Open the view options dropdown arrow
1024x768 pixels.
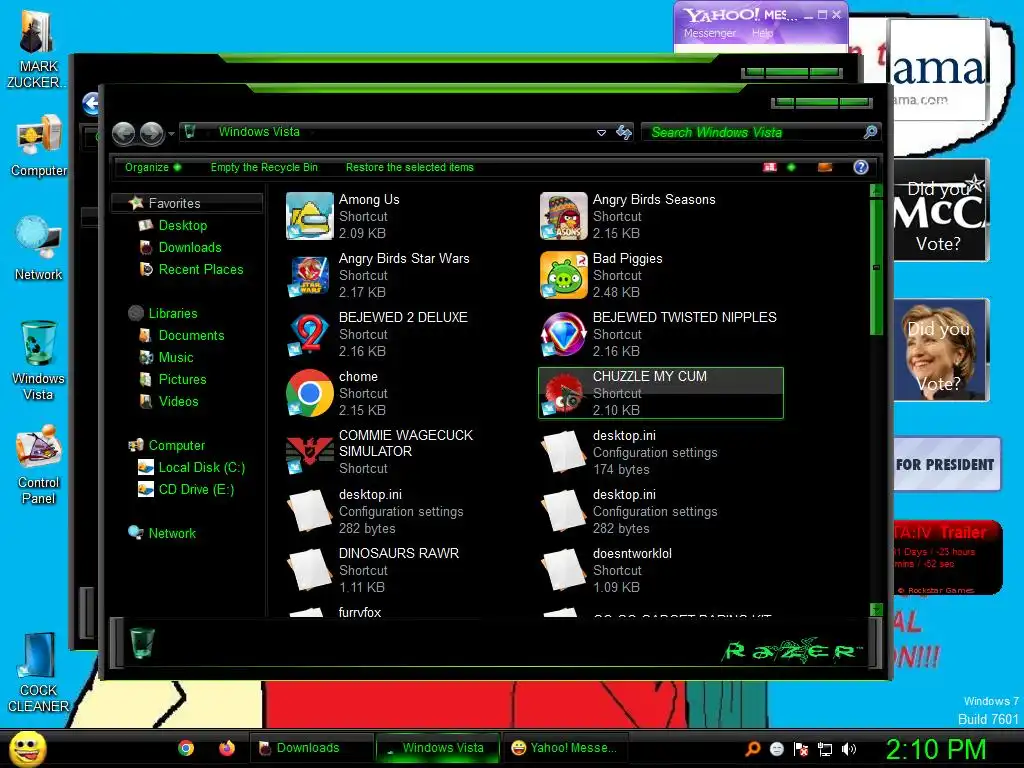coord(792,167)
